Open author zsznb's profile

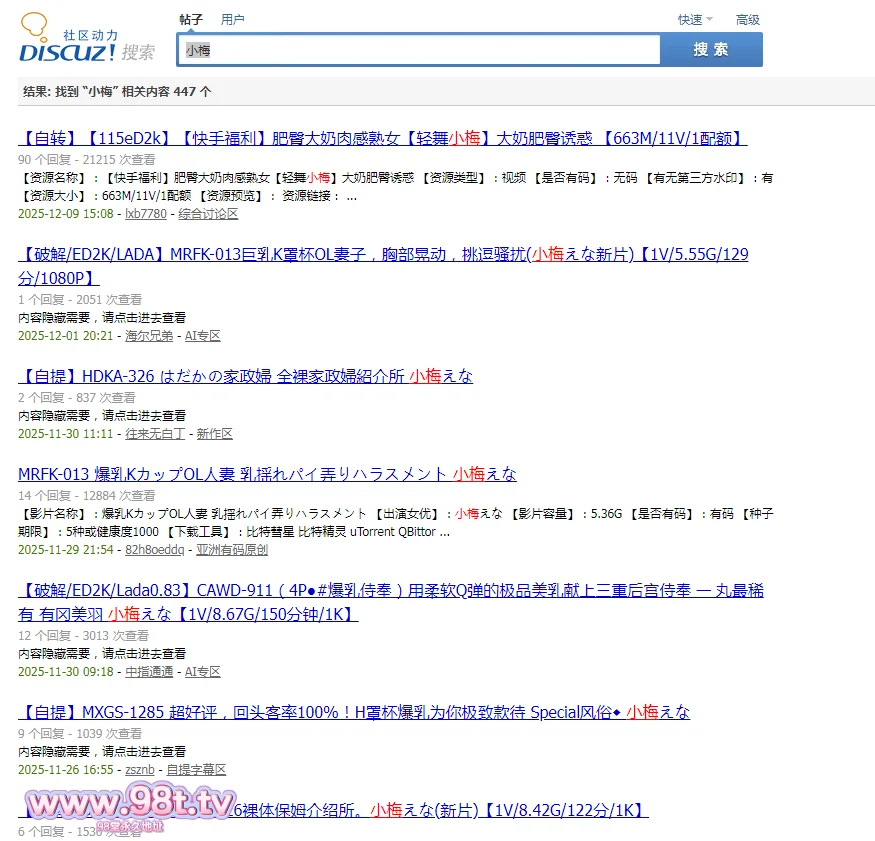(x=140, y=770)
